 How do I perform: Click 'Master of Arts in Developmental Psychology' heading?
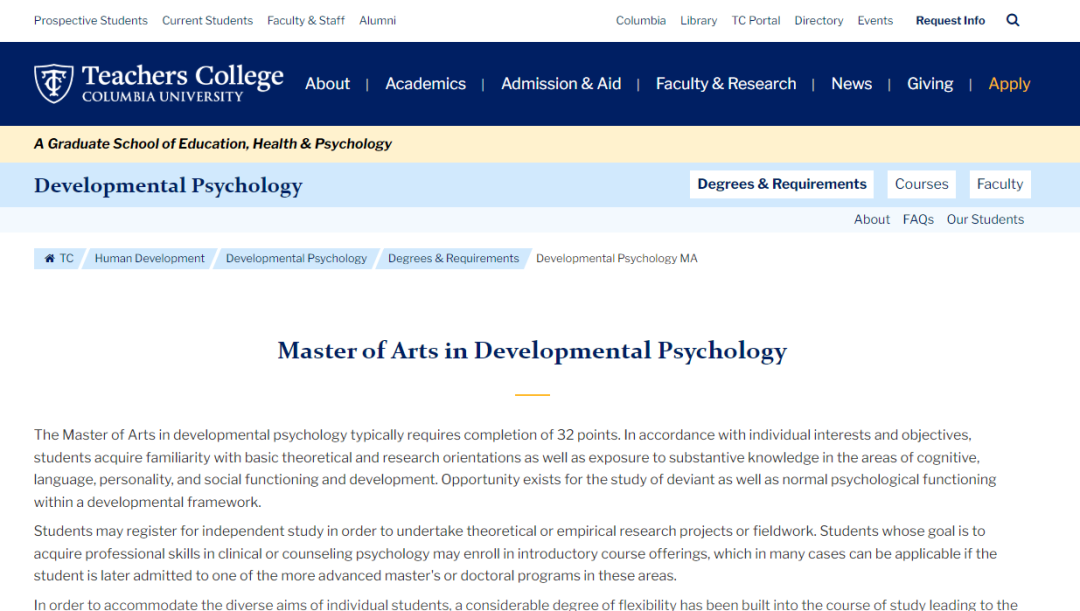click(x=532, y=351)
